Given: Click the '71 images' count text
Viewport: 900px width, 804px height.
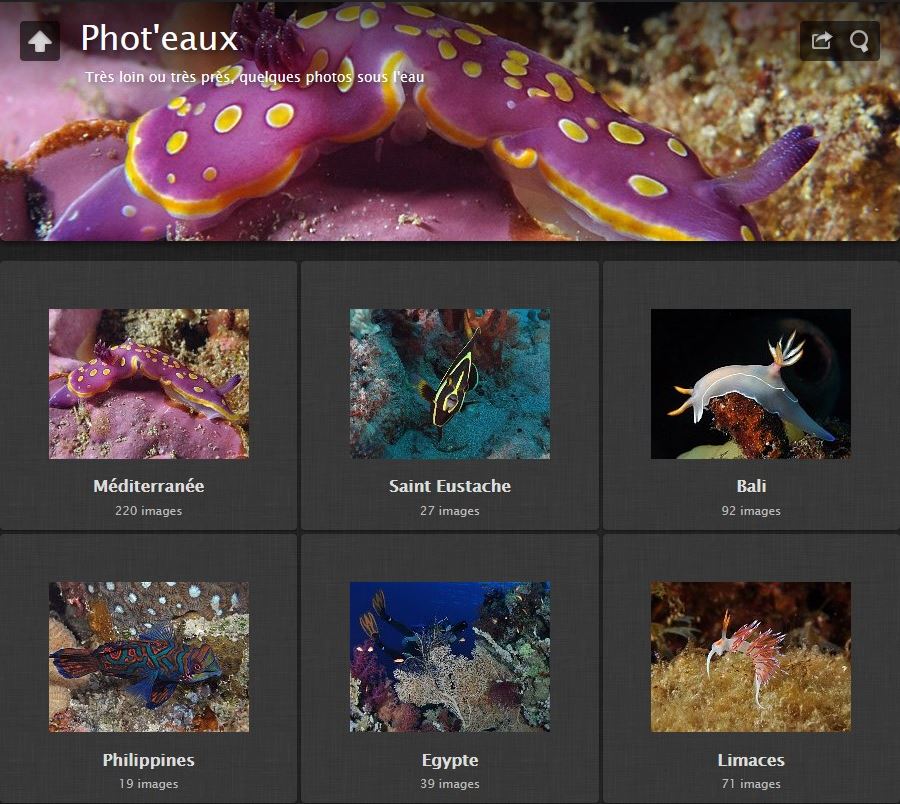Looking at the screenshot, I should (751, 784).
